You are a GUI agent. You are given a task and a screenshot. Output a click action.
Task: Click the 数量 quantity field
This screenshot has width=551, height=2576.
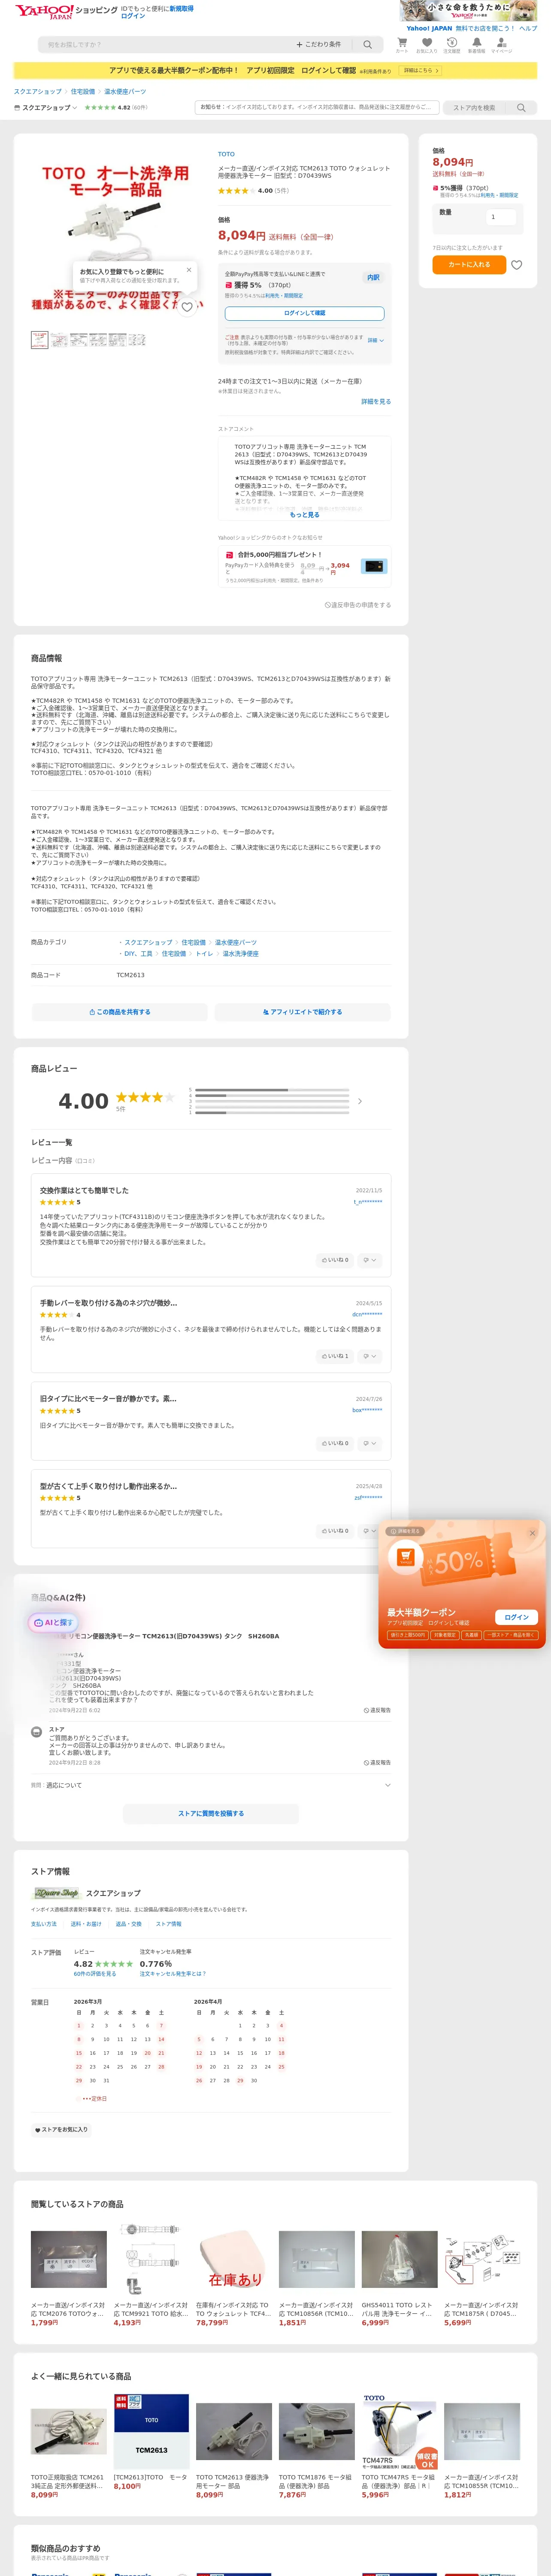tap(500, 217)
